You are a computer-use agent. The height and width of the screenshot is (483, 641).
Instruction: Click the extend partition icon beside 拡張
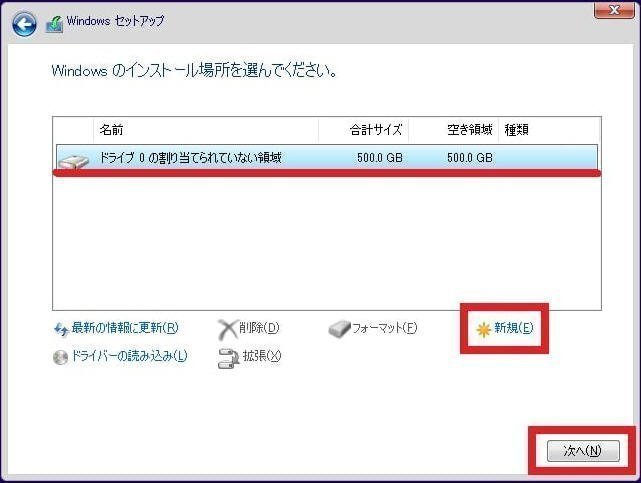coord(228,358)
